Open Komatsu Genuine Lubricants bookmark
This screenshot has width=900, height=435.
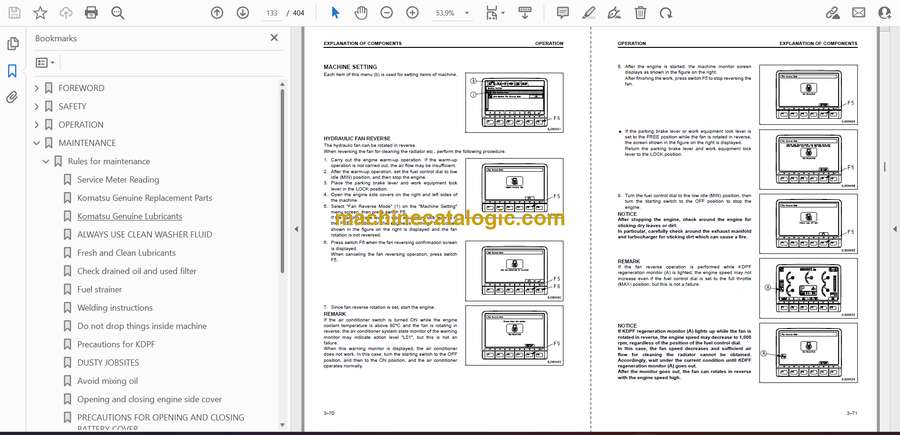(x=130, y=216)
